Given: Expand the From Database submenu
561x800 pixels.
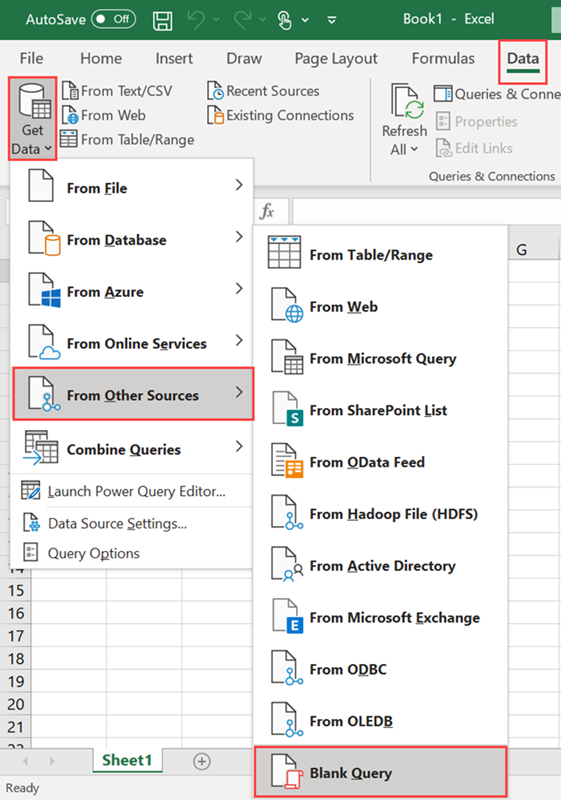Looking at the screenshot, I should tap(133, 240).
